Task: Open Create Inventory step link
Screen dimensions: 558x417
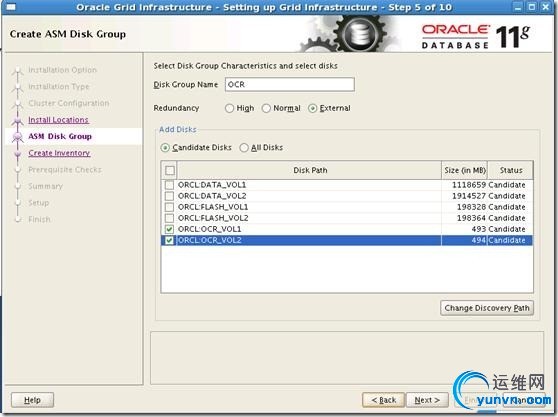Action: [x=59, y=153]
